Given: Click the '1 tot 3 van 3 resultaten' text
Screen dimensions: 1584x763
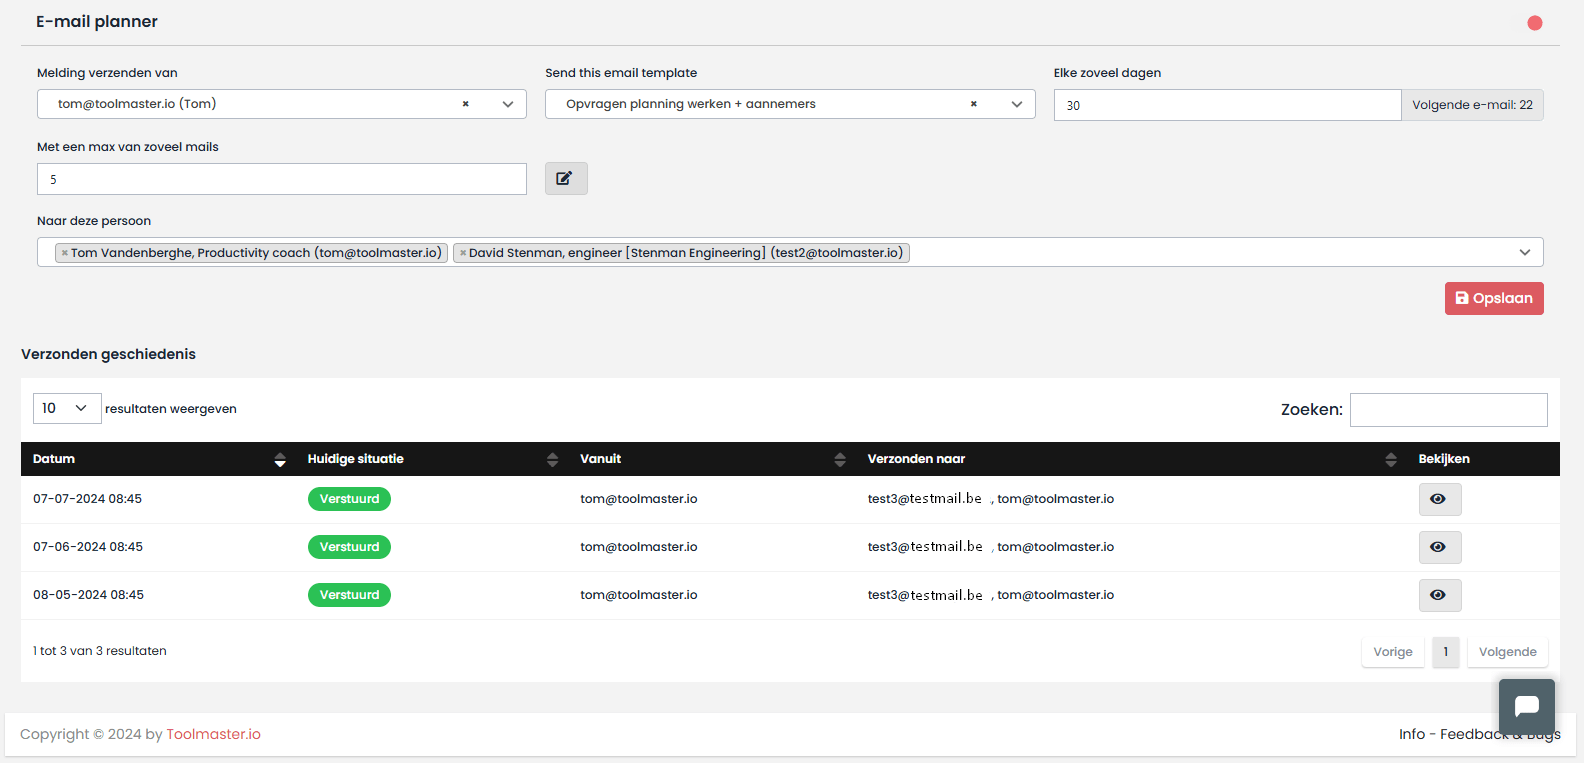Looking at the screenshot, I should [100, 651].
